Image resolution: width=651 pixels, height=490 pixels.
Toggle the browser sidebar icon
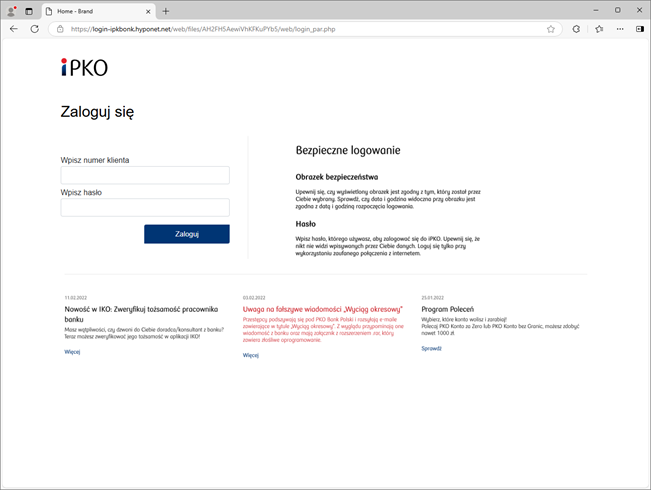click(640, 29)
